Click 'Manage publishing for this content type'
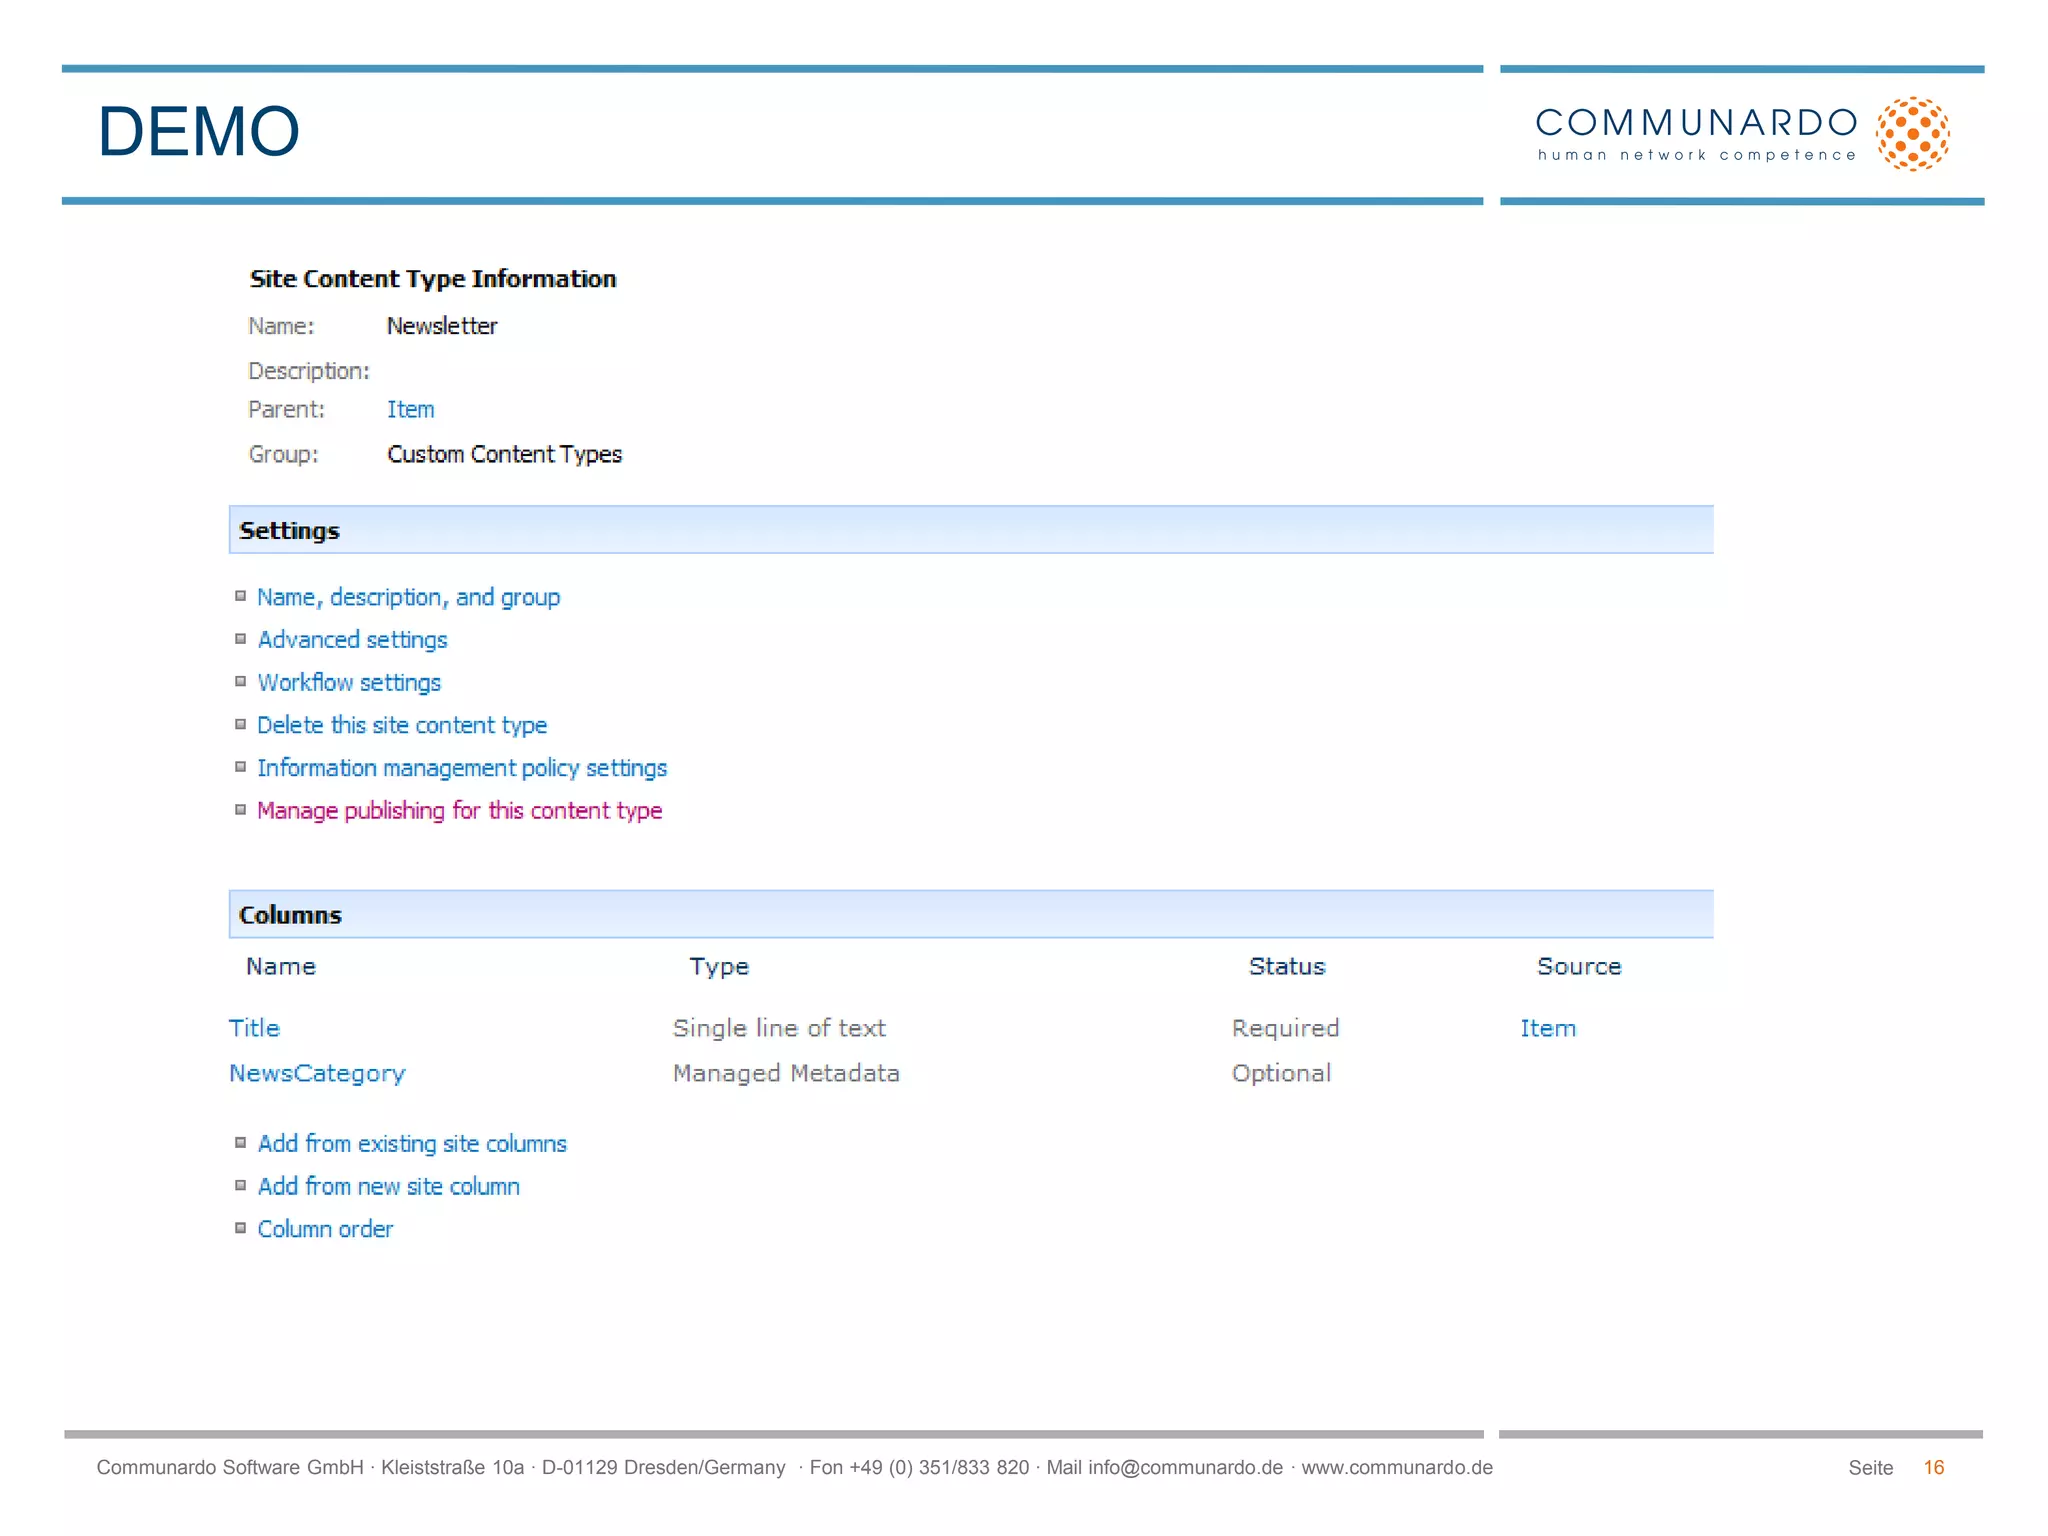 click(459, 811)
